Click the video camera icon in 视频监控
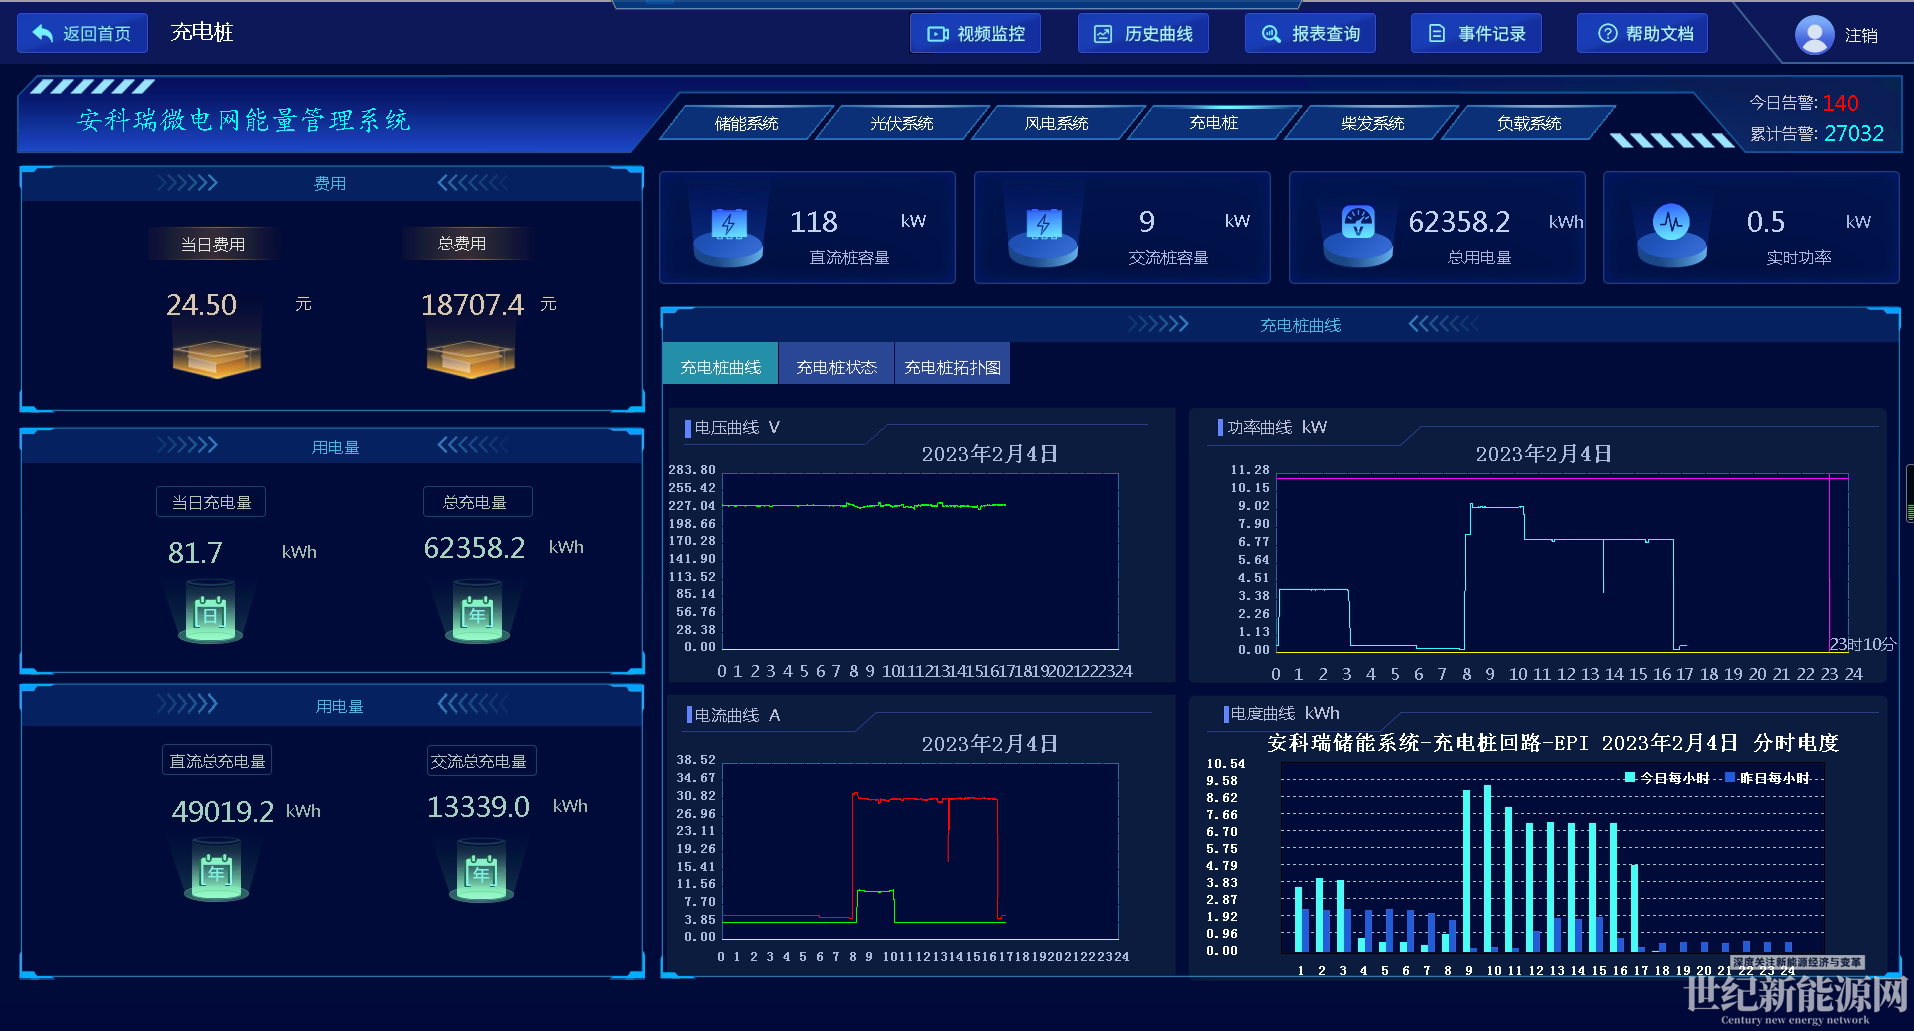 point(938,34)
